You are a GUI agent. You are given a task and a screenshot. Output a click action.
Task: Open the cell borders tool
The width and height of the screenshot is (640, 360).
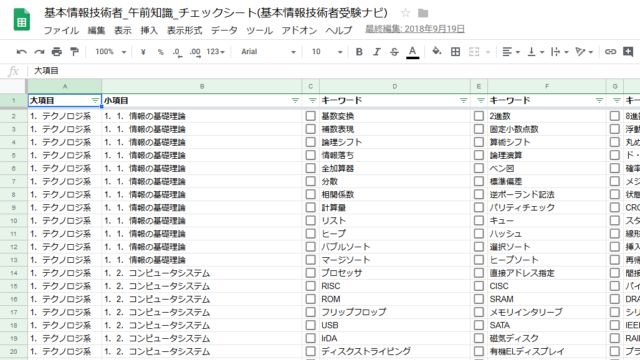click(x=456, y=52)
